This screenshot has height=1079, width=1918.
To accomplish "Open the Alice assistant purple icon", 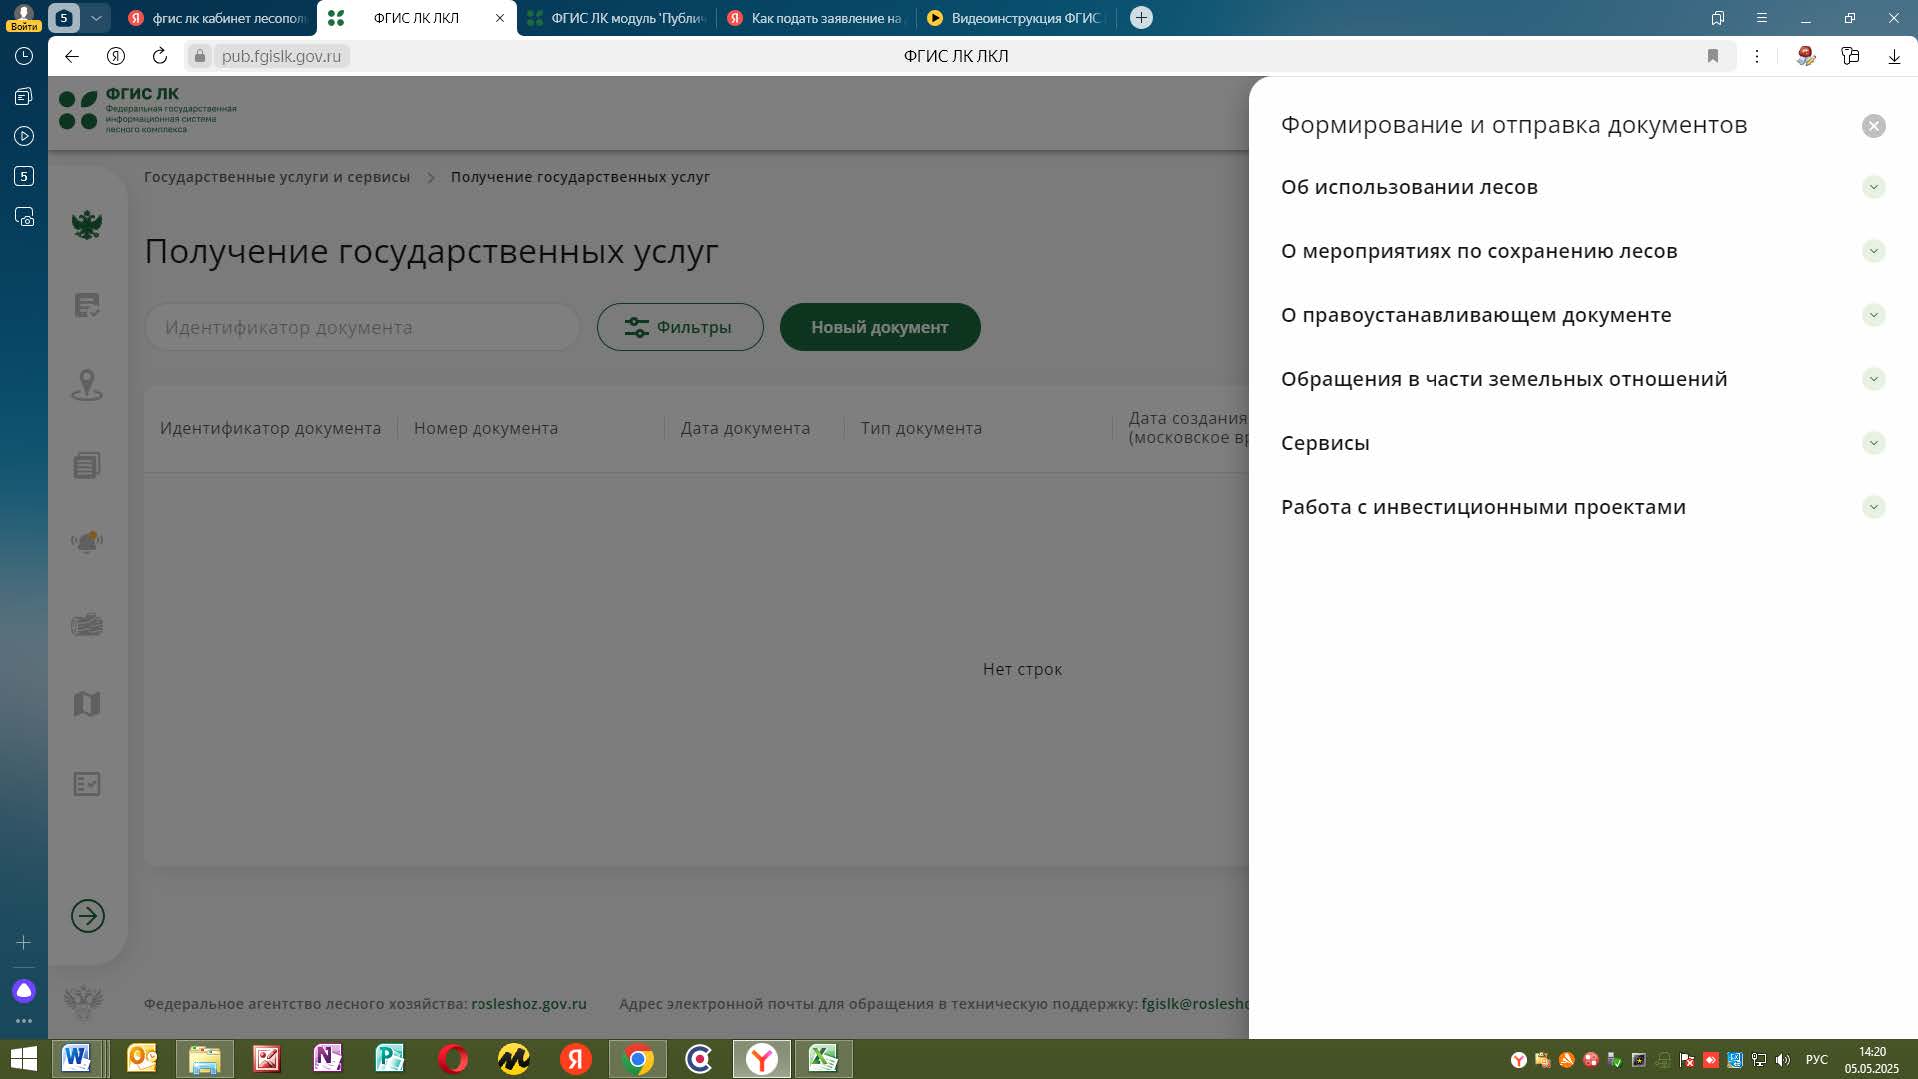I will click(x=24, y=991).
